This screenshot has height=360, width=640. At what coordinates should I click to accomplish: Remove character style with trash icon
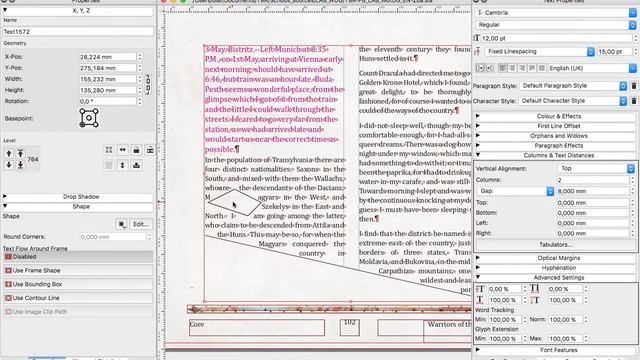(x=633, y=101)
